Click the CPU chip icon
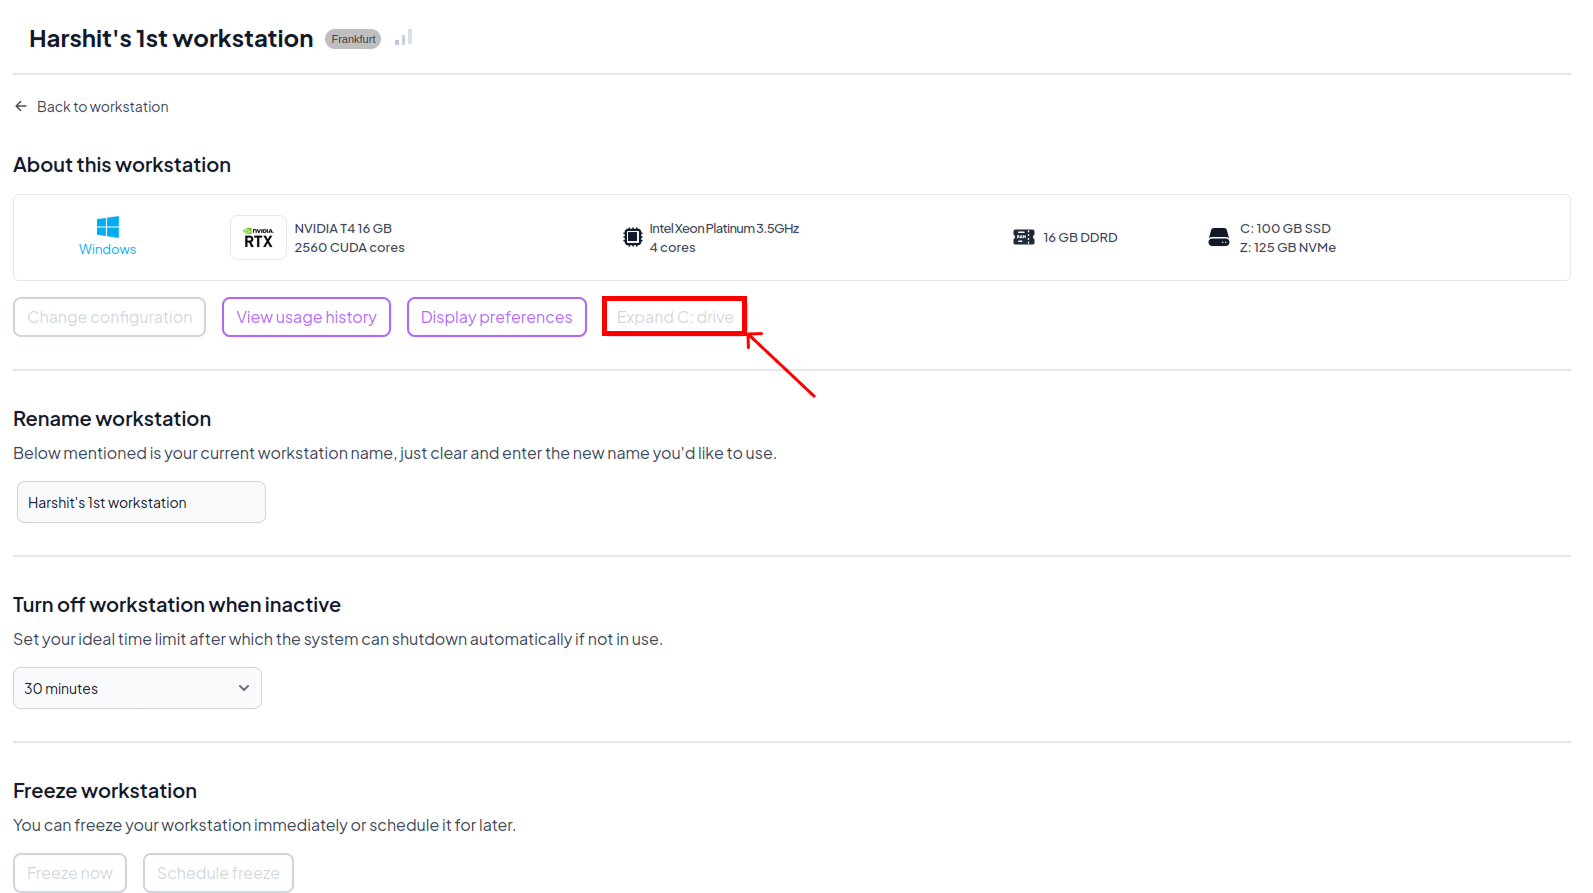This screenshot has height=893, width=1593. pos(632,237)
